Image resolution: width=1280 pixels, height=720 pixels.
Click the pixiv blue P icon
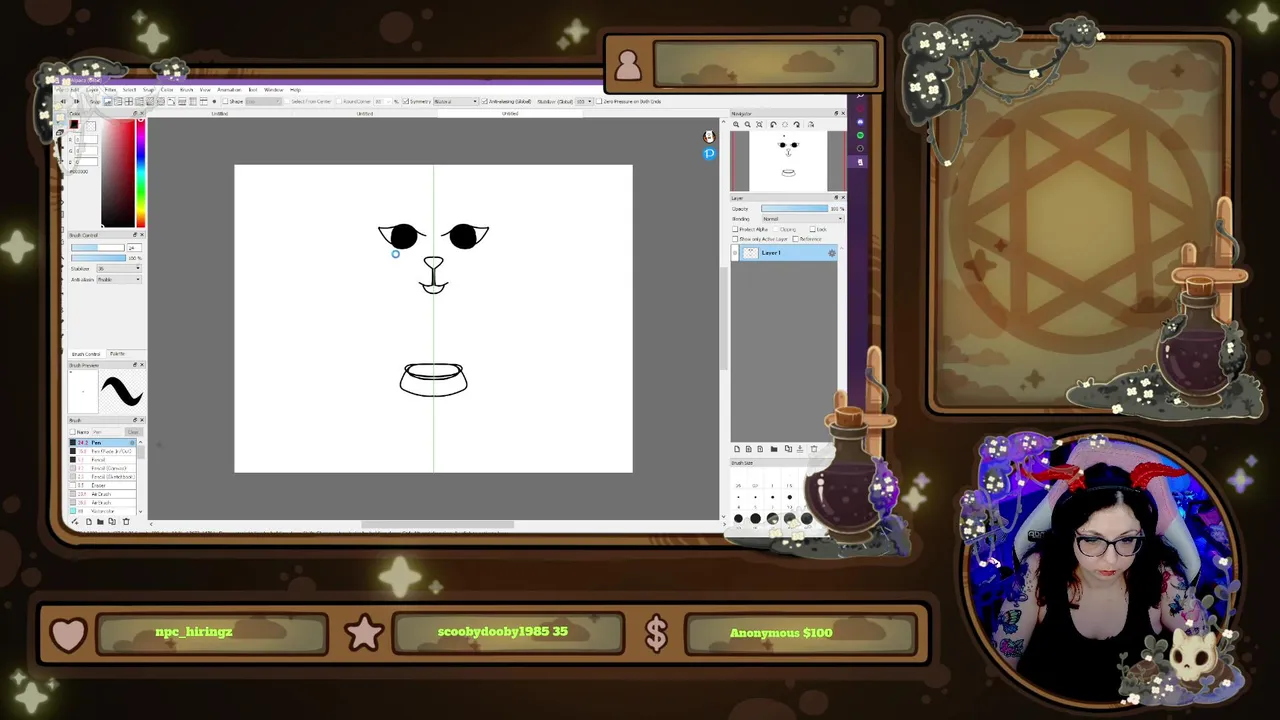pos(709,153)
